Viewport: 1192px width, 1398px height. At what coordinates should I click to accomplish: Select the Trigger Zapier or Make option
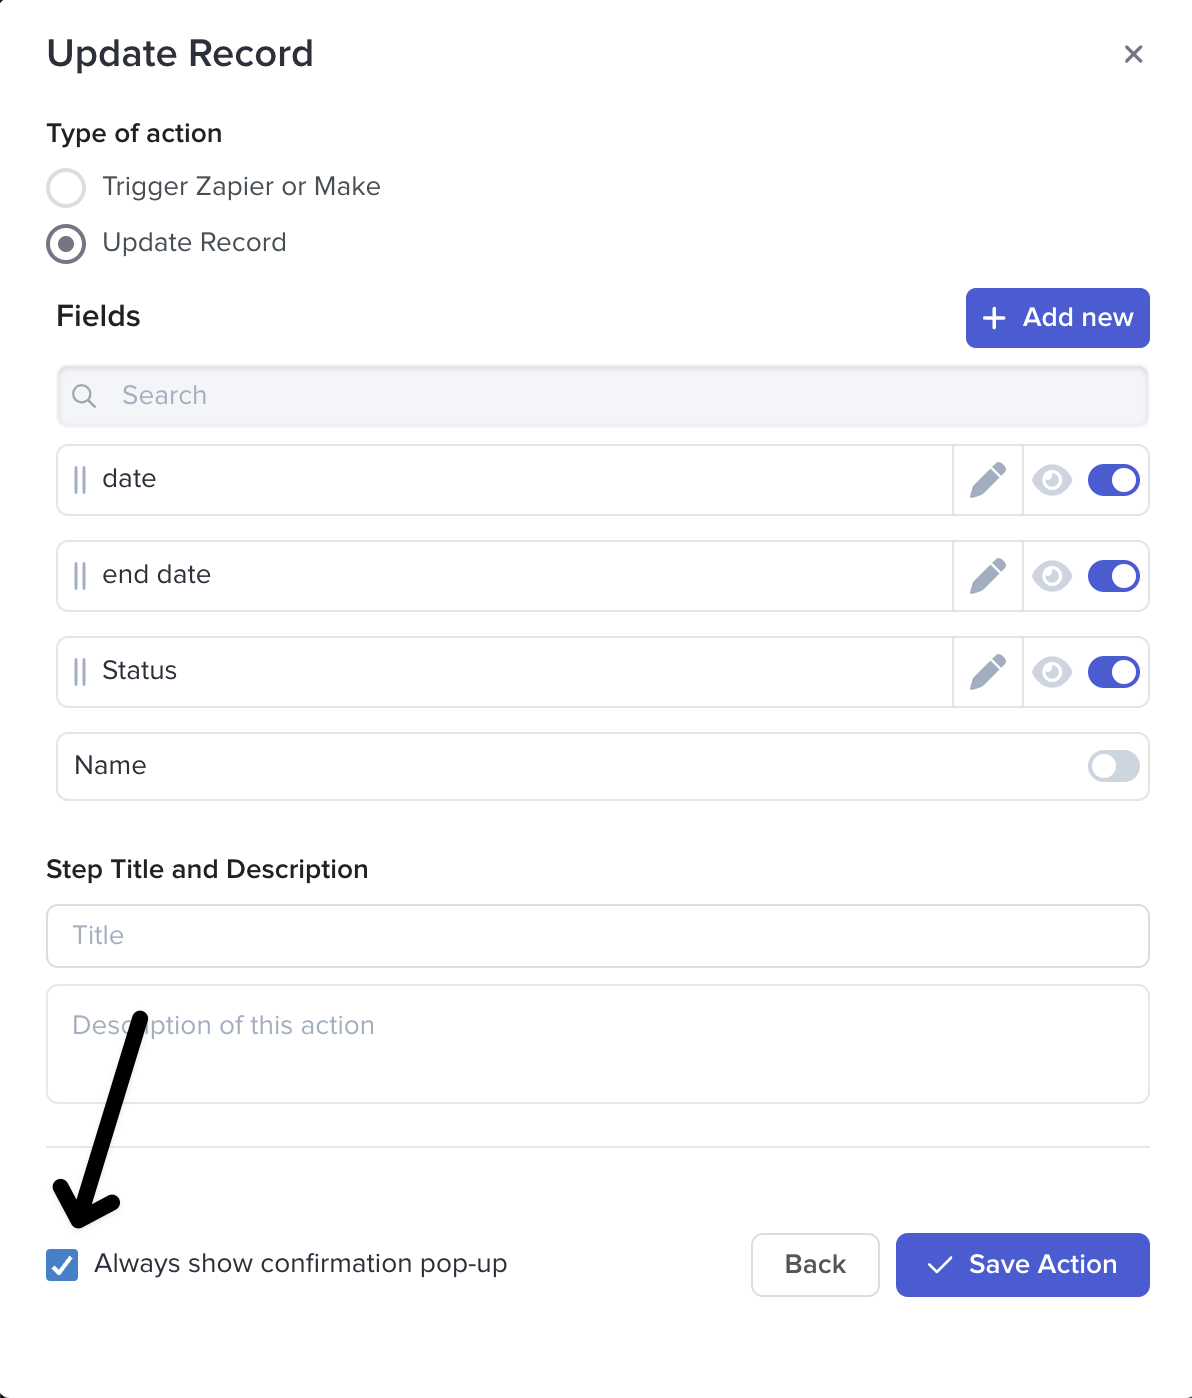click(66, 188)
